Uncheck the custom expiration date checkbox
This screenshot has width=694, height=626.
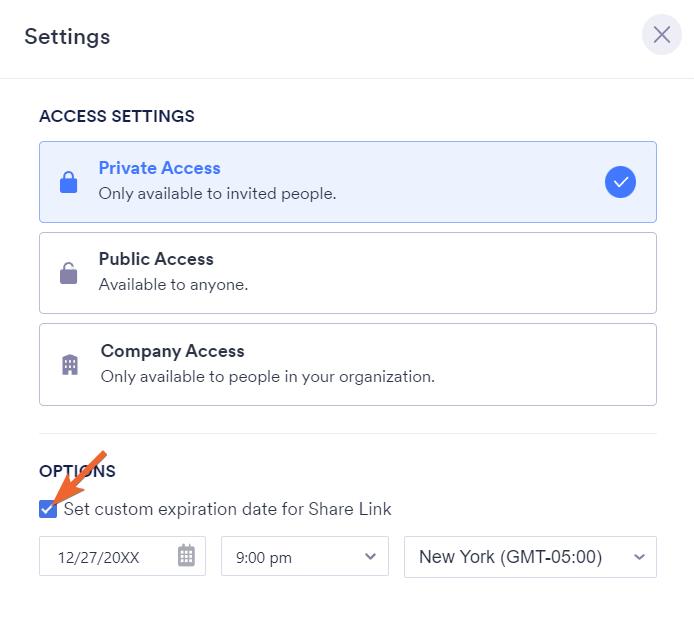pos(48,509)
